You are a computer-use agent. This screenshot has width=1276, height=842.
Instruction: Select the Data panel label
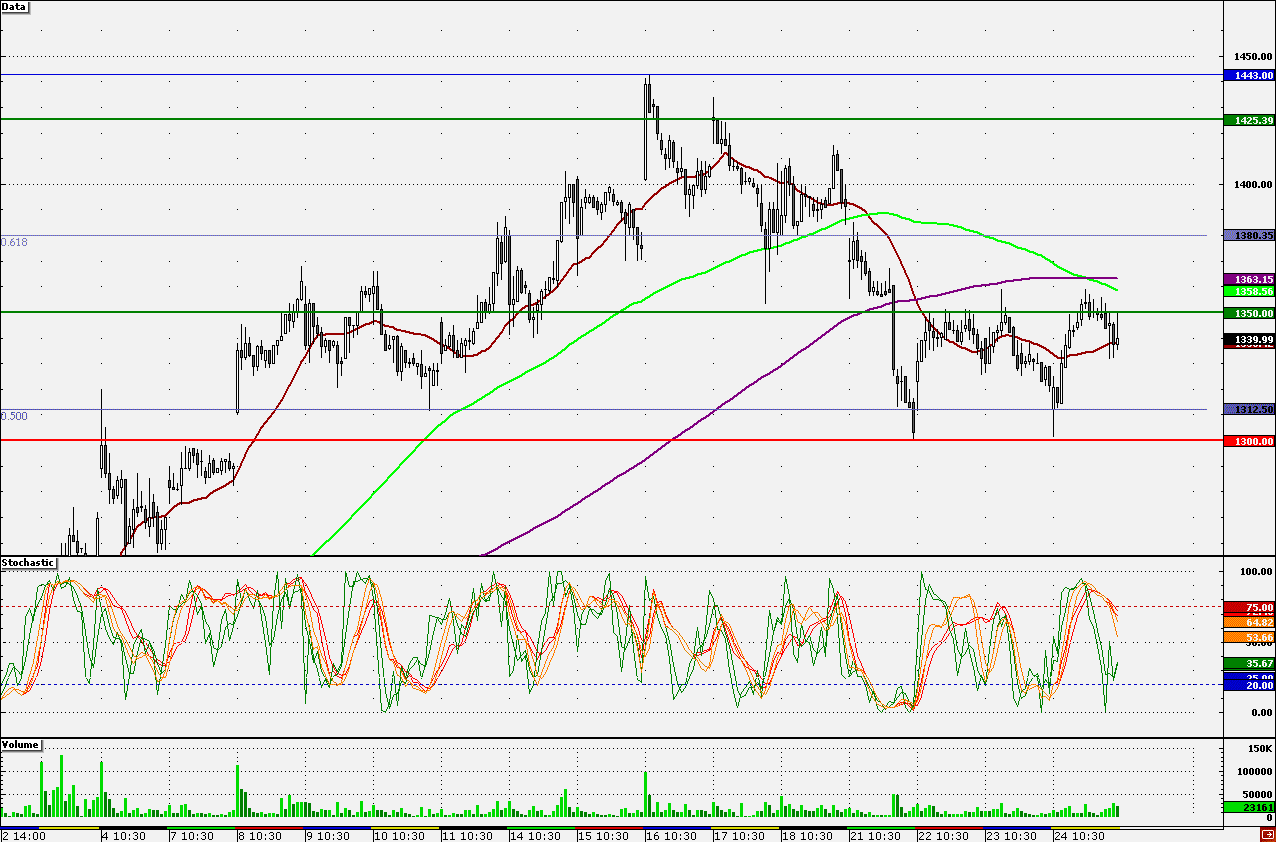point(15,6)
